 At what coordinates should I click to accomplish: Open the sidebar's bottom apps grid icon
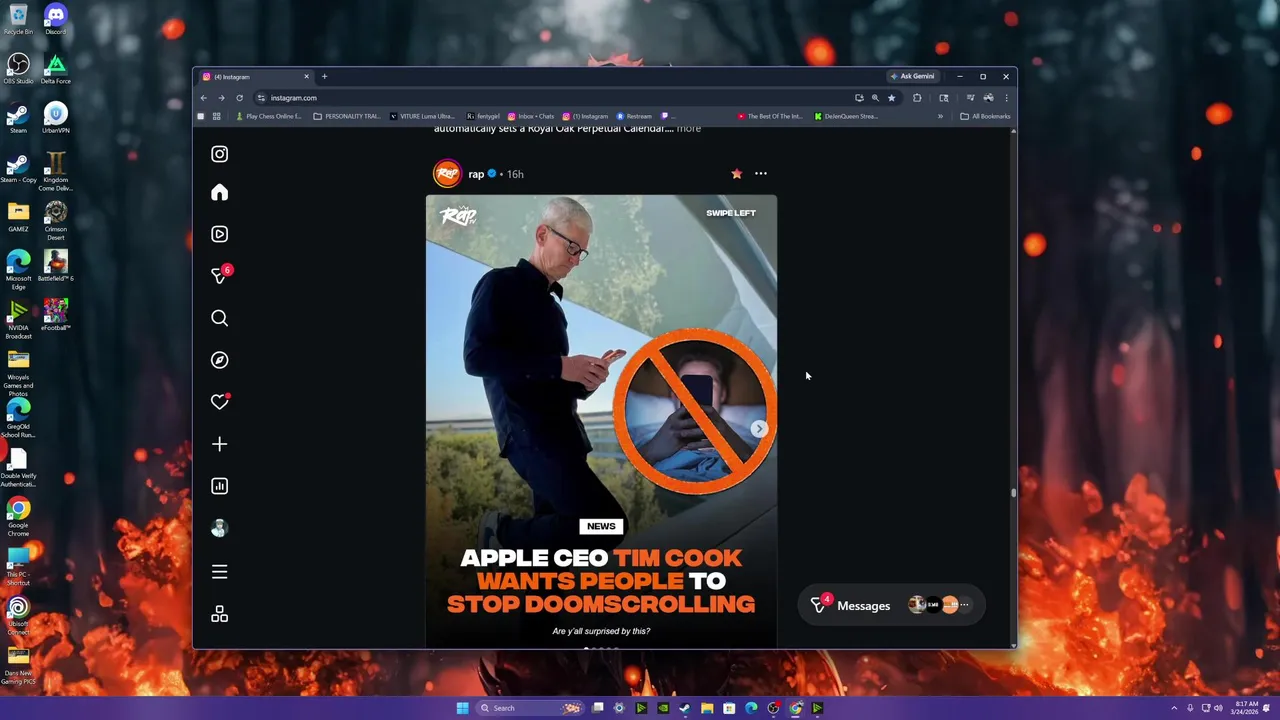coord(219,614)
